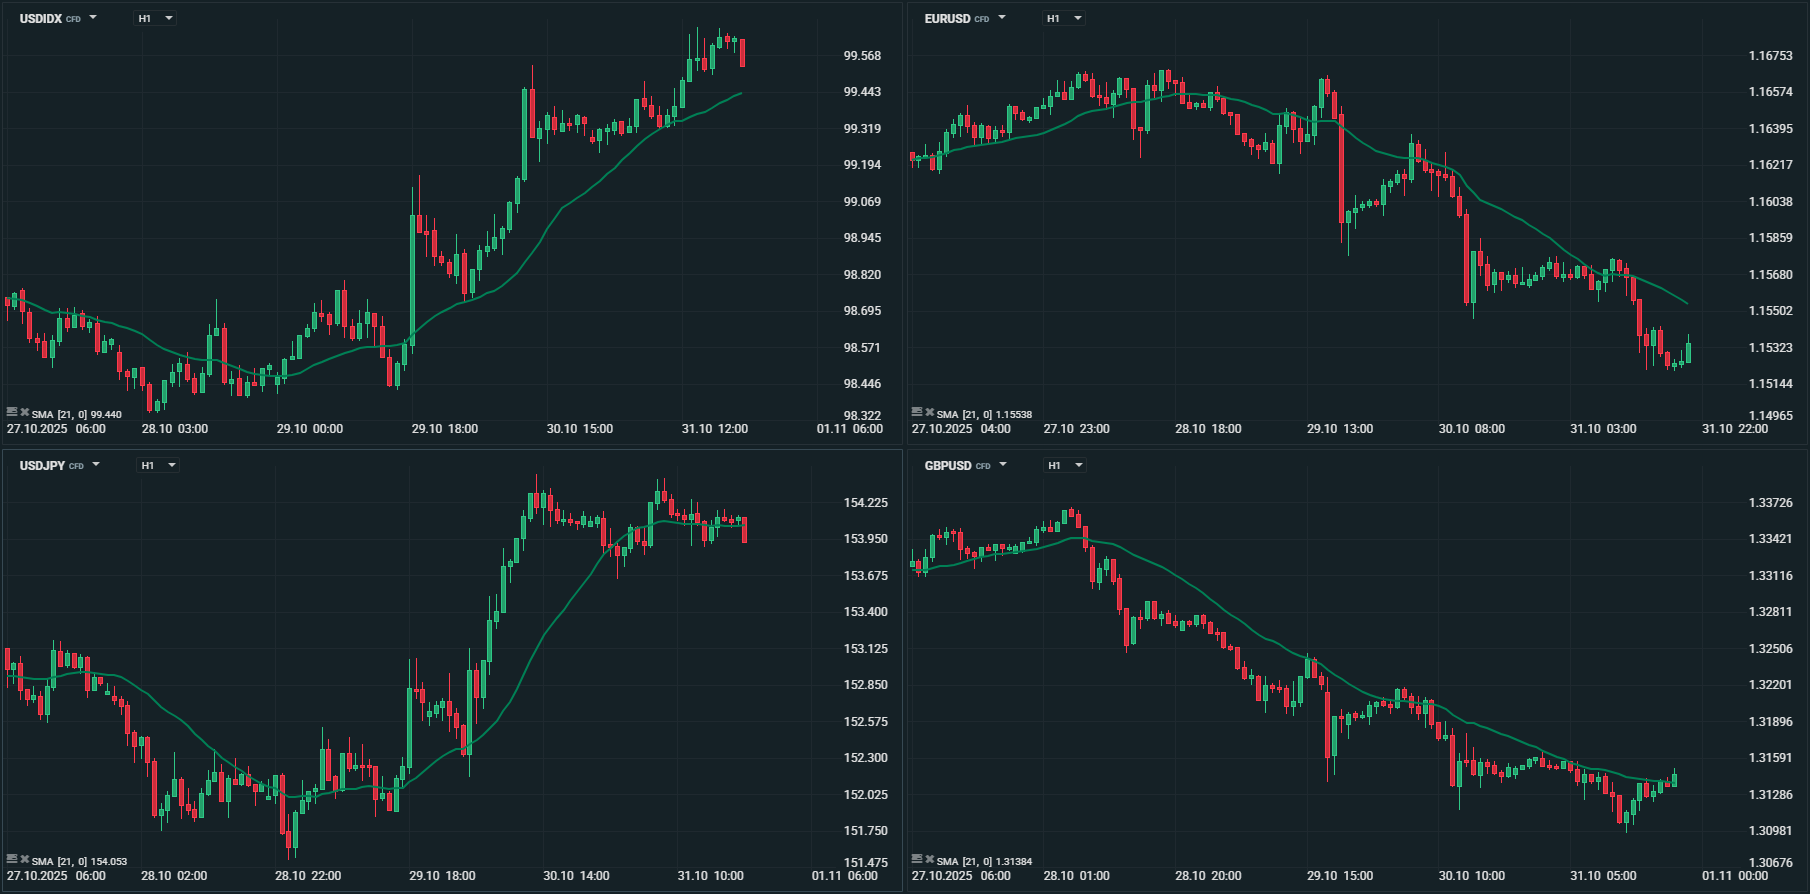
Task: Open H1 timeframe selector on USDJPY chart
Action: (159, 465)
